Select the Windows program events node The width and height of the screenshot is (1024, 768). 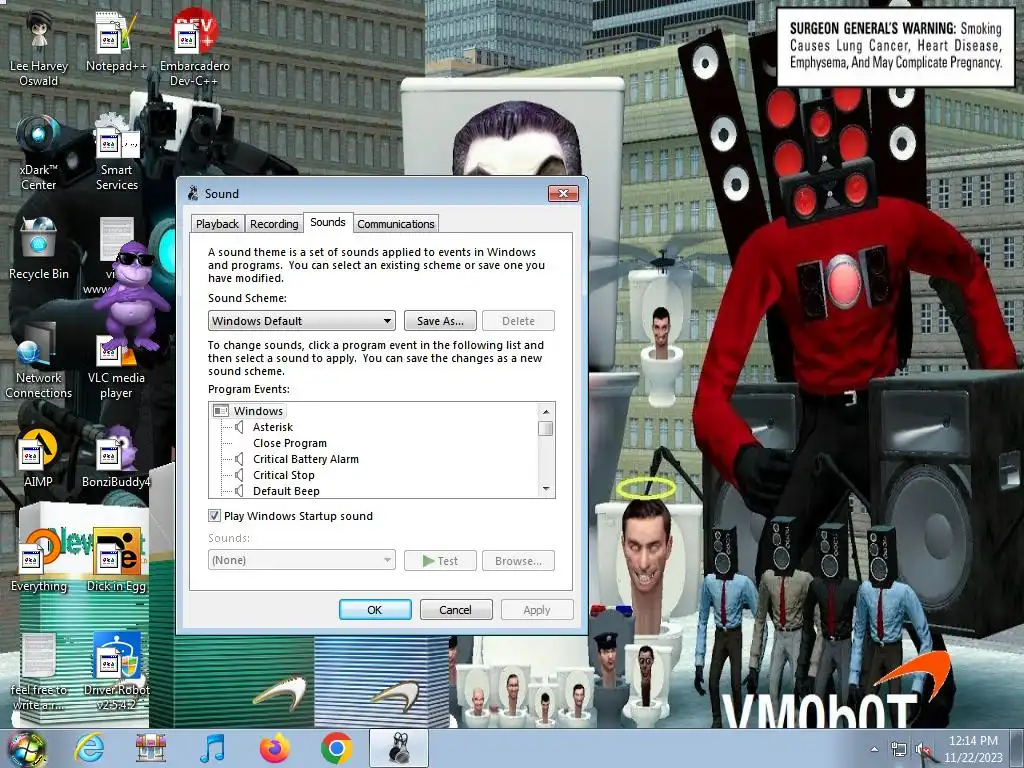pyautogui.click(x=259, y=411)
